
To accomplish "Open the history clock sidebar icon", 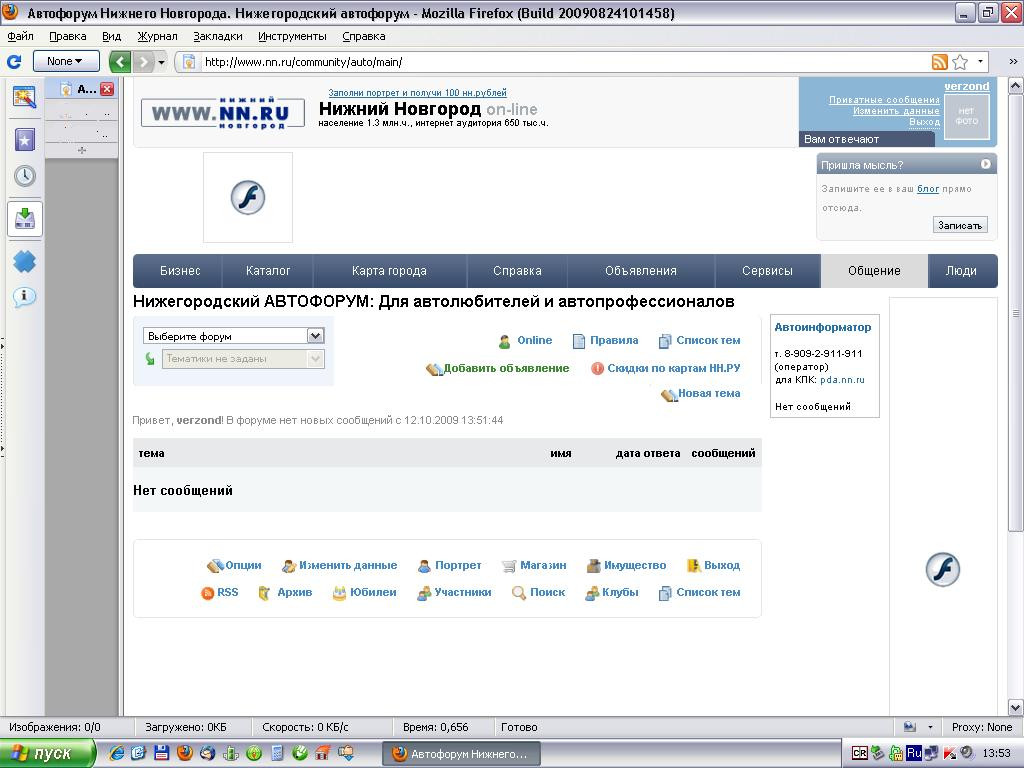I will pos(25,176).
